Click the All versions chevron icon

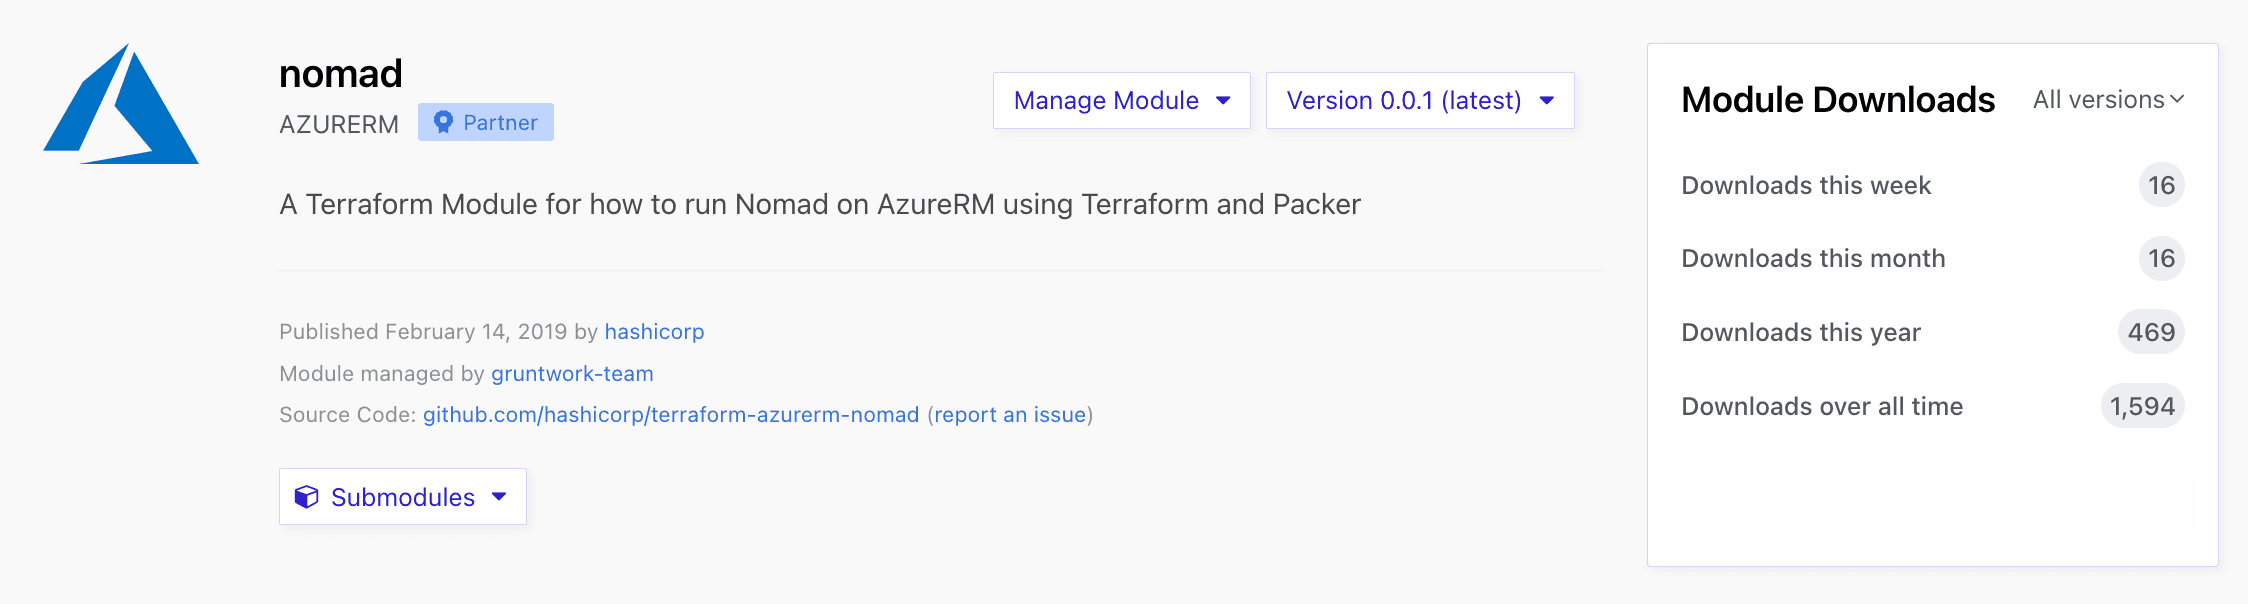(x=2177, y=100)
